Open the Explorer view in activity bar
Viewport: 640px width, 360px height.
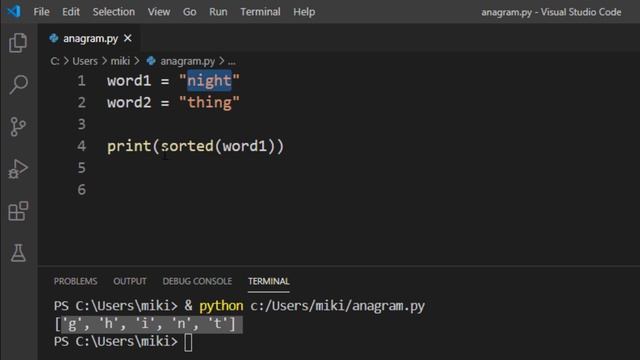[x=18, y=43]
